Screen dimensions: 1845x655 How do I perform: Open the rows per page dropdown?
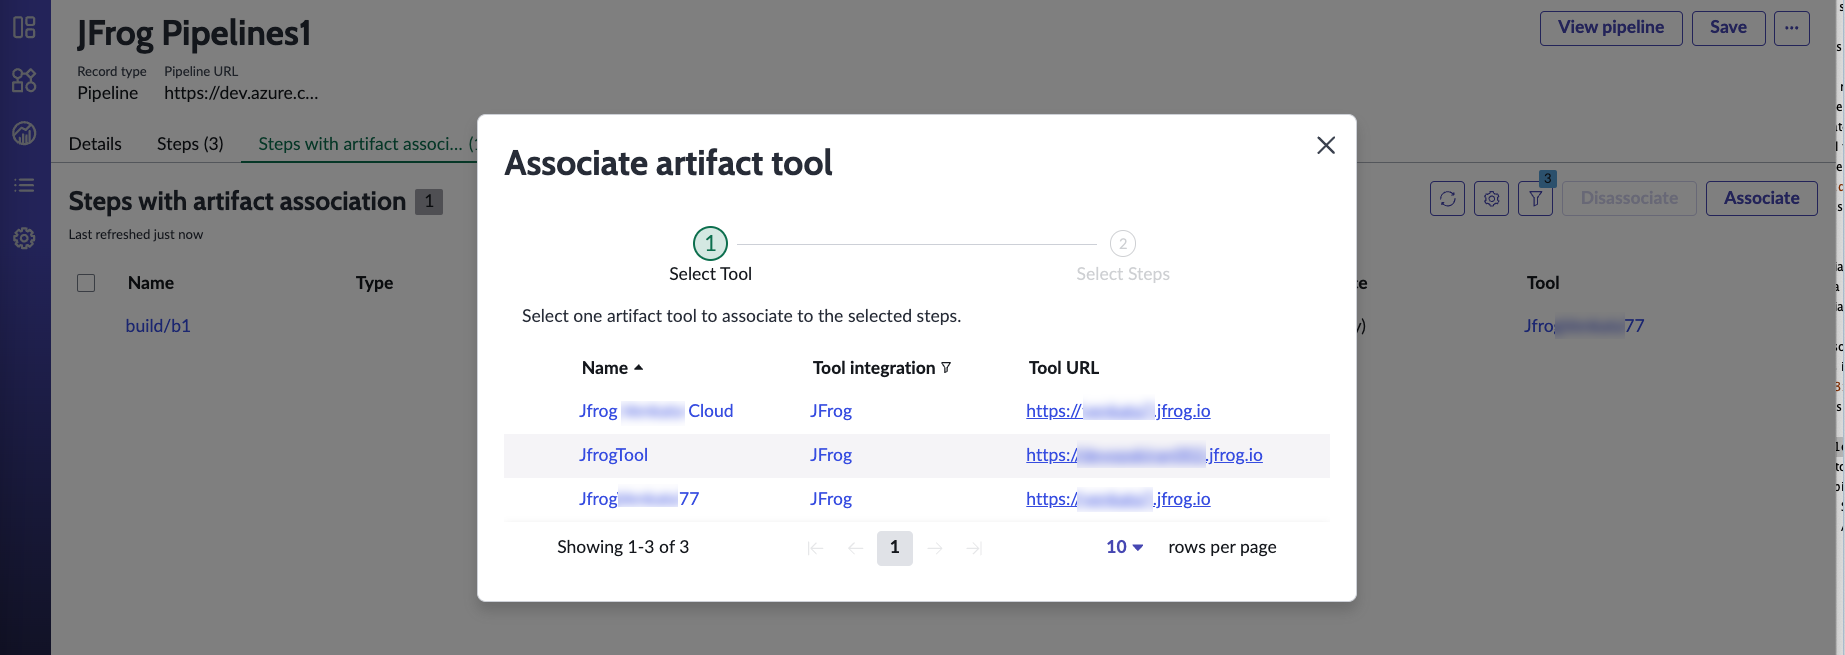click(x=1124, y=547)
